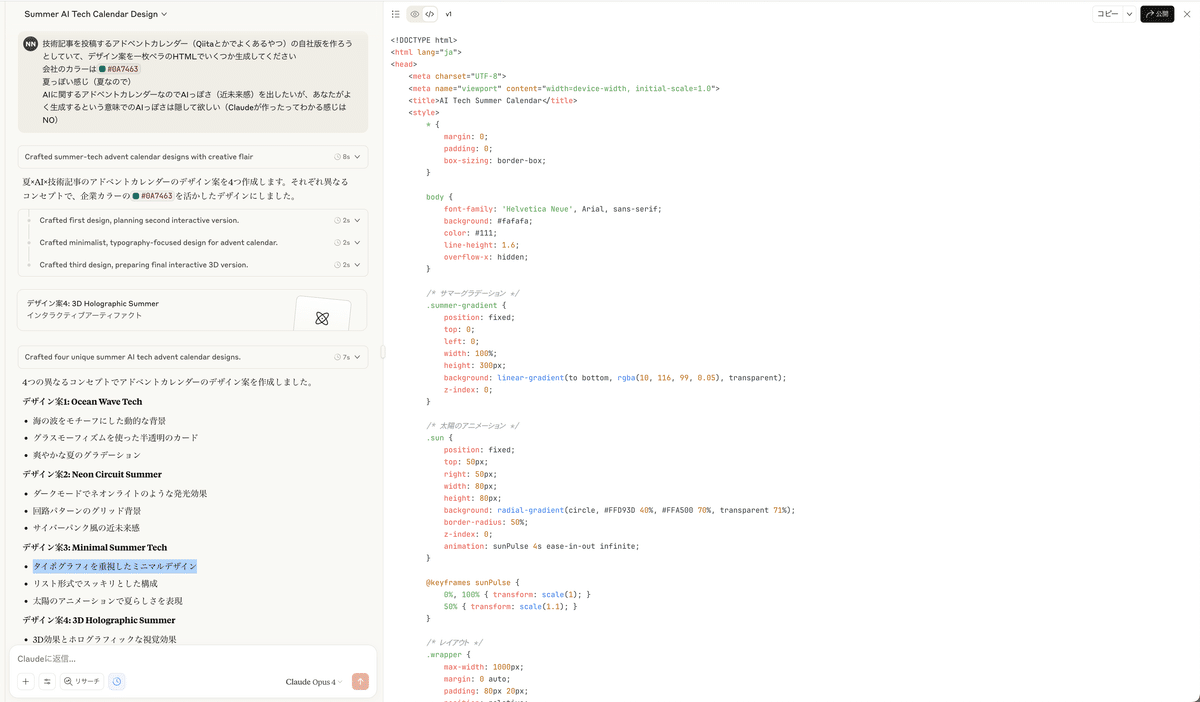This screenshot has height=702, width=1200.
Task: Close the artifact panel with X
Action: click(1187, 14)
